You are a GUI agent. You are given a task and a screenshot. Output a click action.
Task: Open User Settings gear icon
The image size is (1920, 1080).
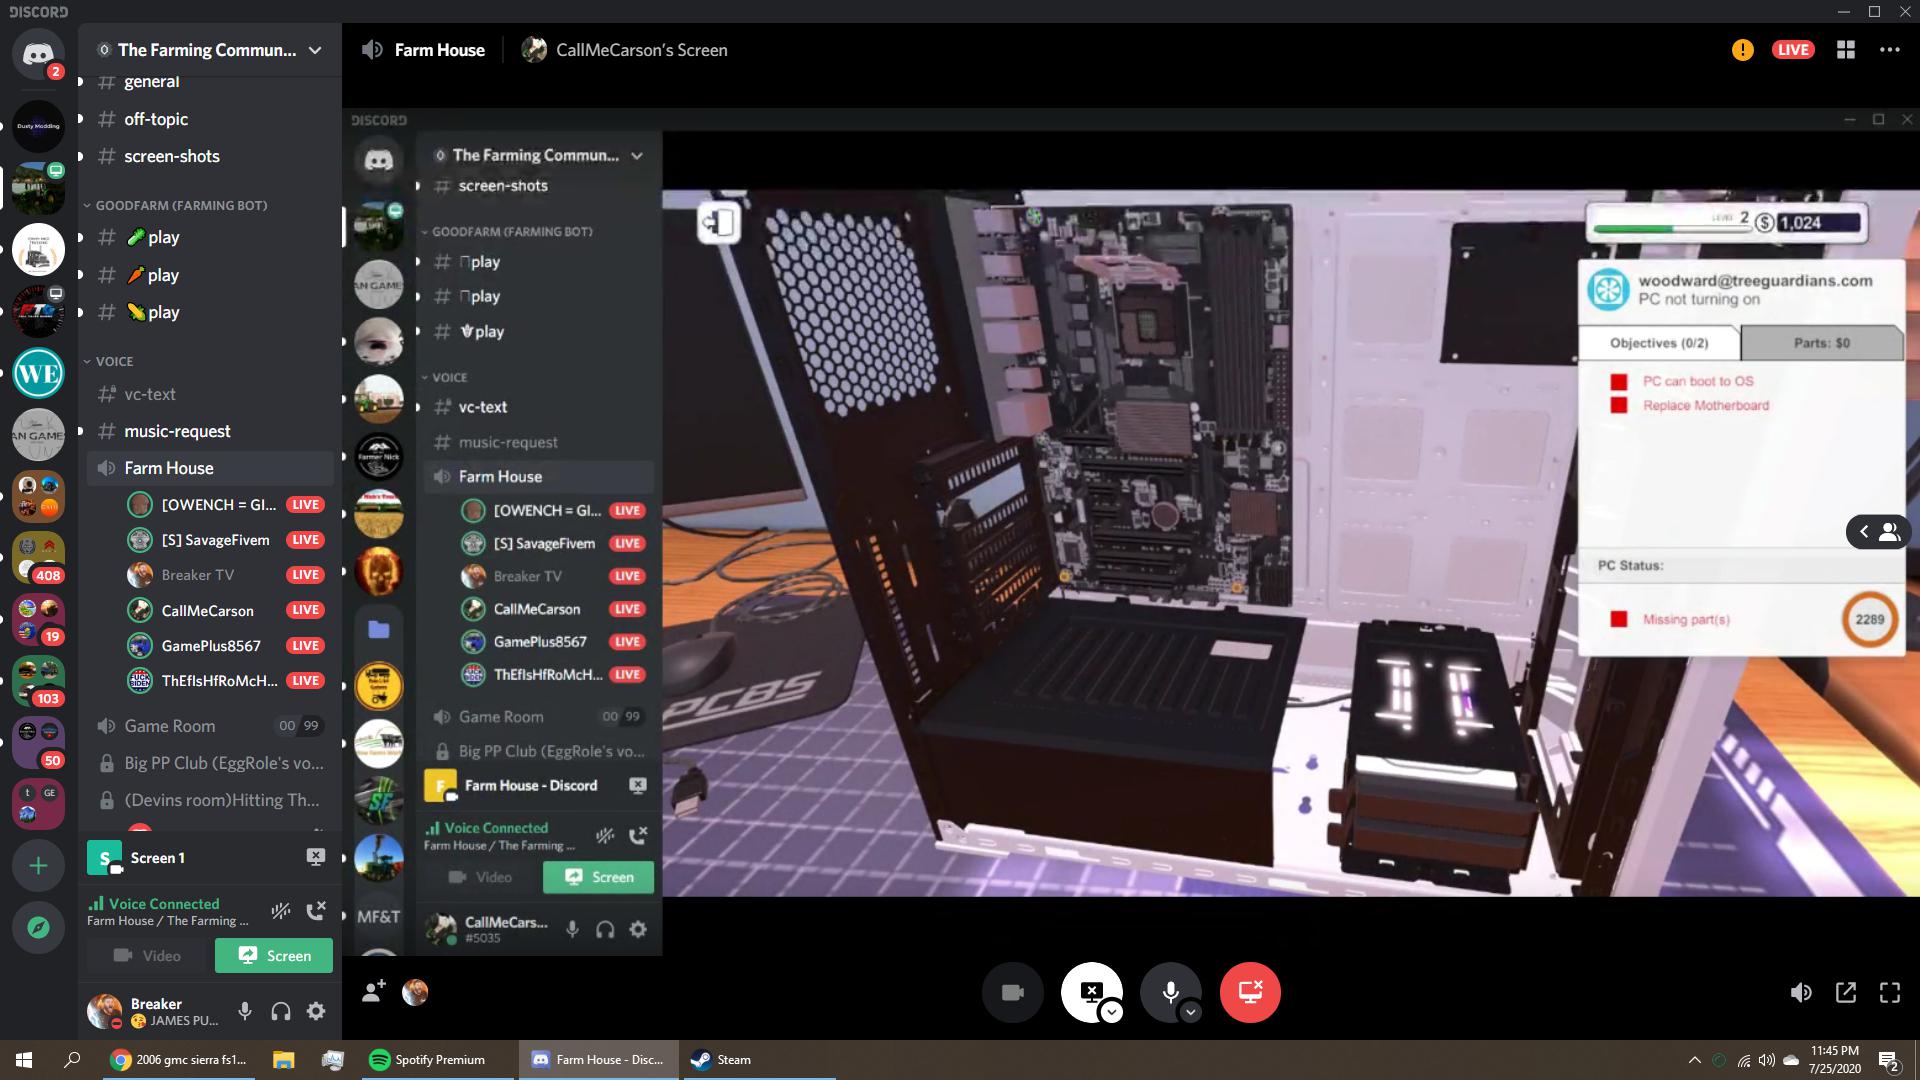[x=316, y=1011]
